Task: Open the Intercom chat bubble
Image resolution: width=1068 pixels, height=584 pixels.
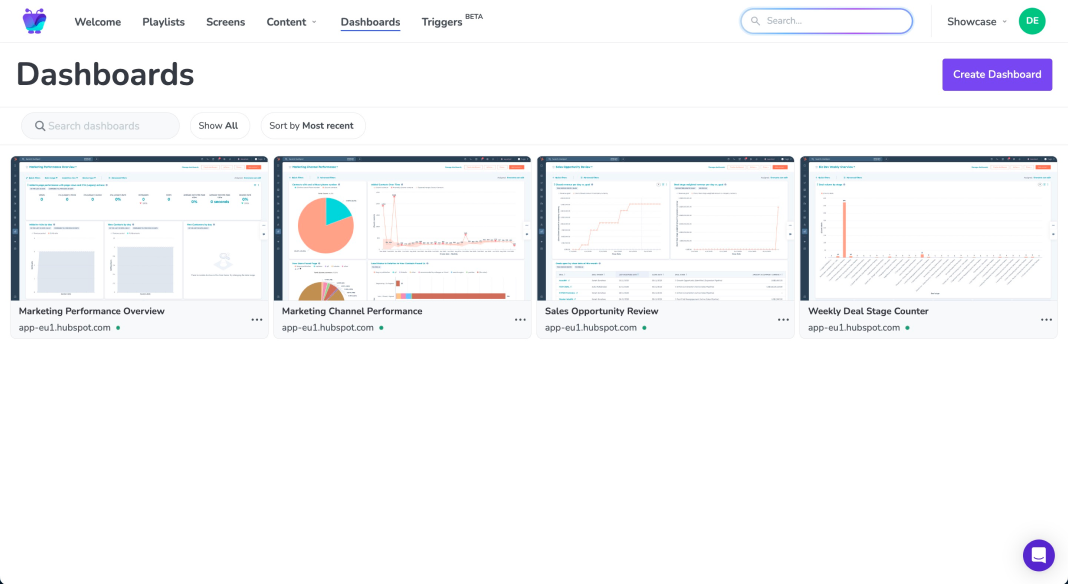Action: coord(1038,555)
